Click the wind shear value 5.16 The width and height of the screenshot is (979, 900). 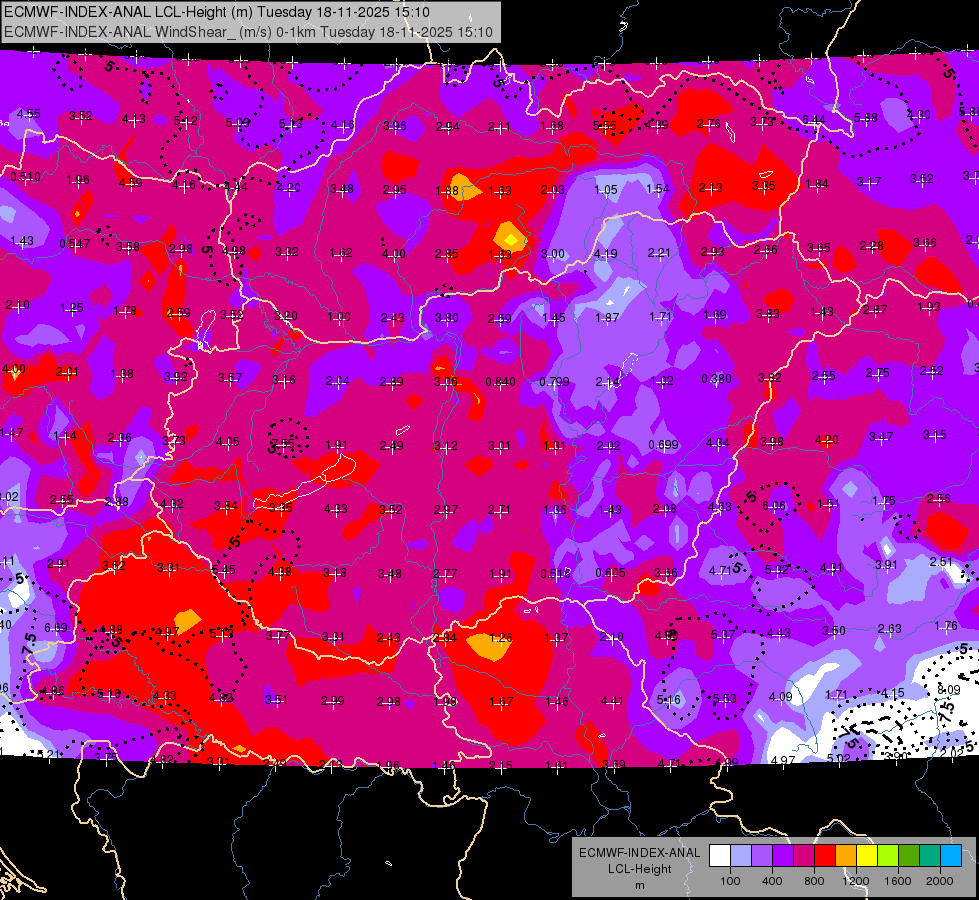[x=669, y=700]
